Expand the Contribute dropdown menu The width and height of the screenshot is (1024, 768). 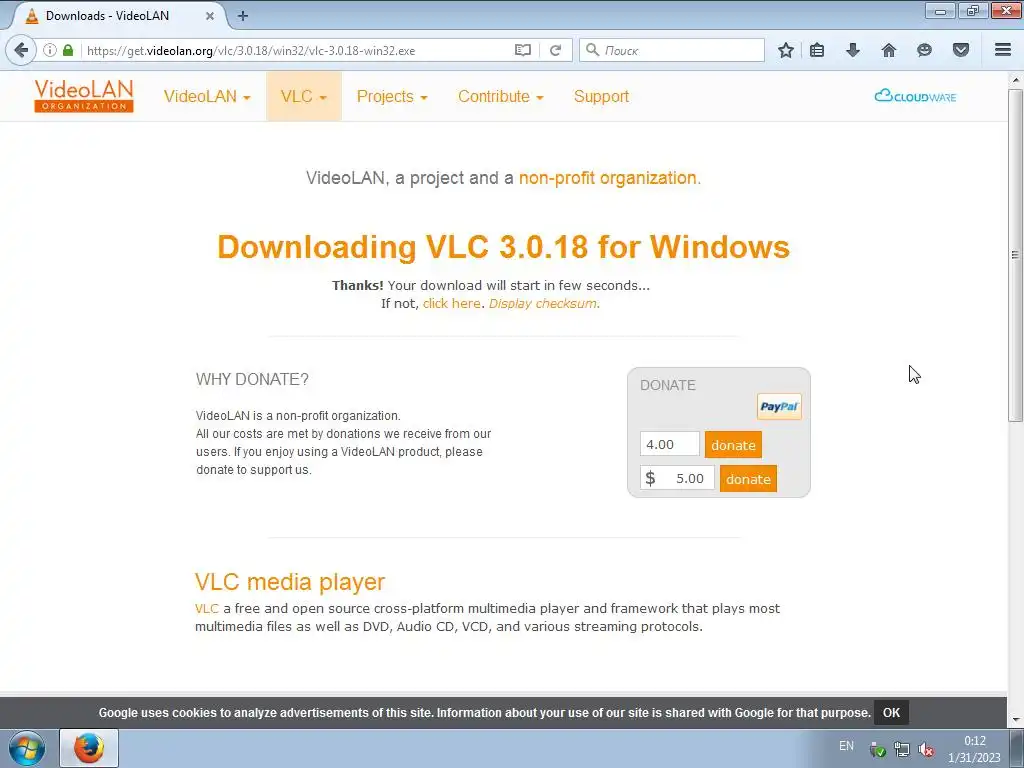(x=500, y=97)
